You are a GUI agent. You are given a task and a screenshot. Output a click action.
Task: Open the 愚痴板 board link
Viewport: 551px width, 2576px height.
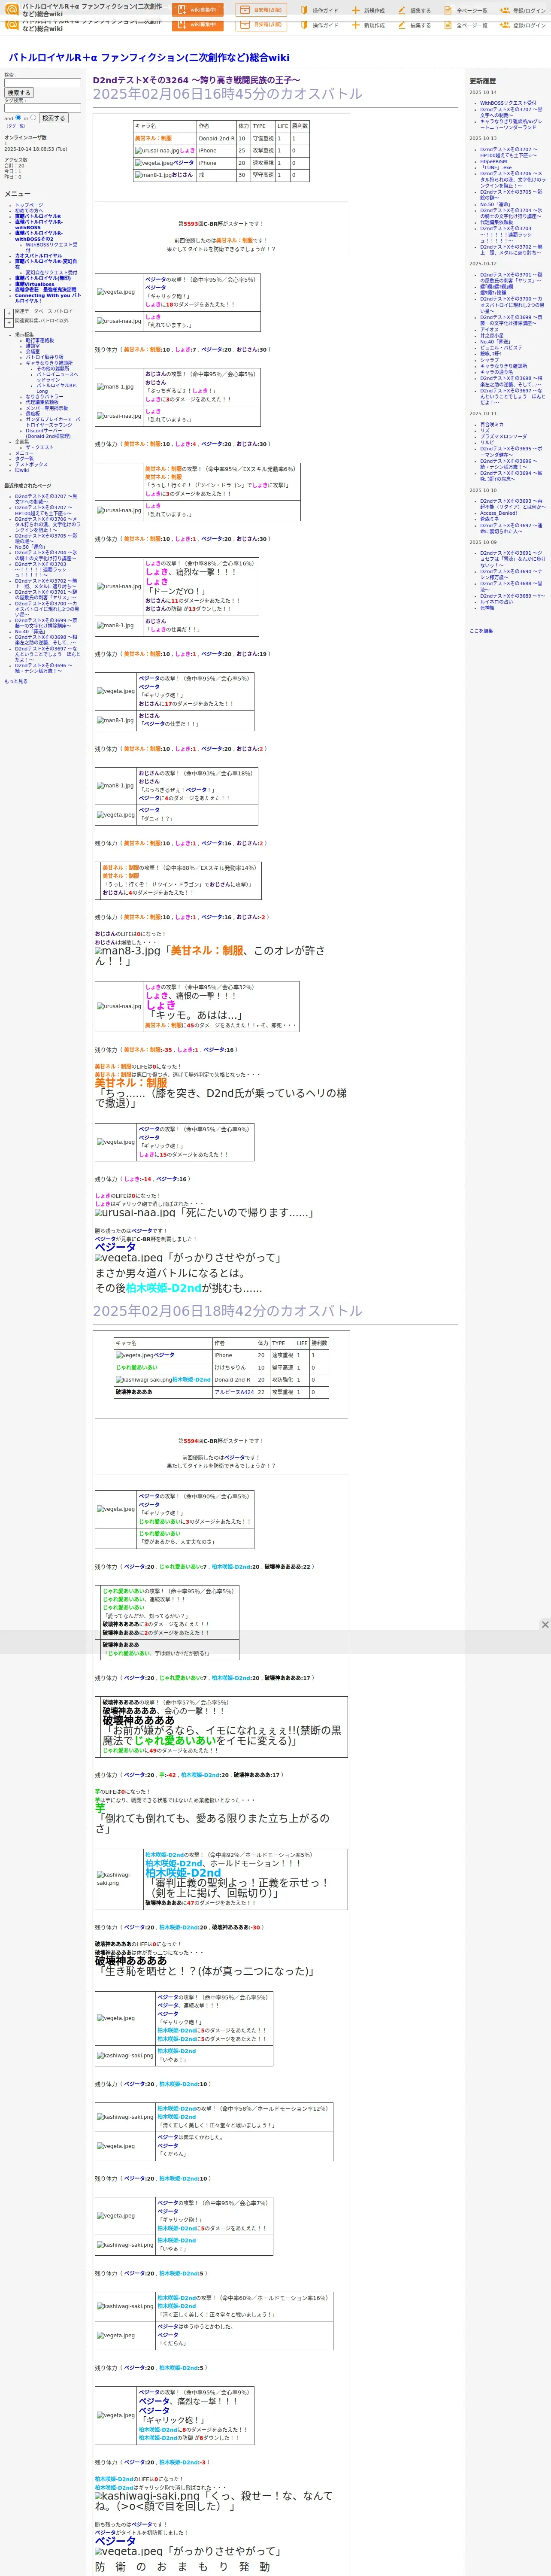pos(33,414)
